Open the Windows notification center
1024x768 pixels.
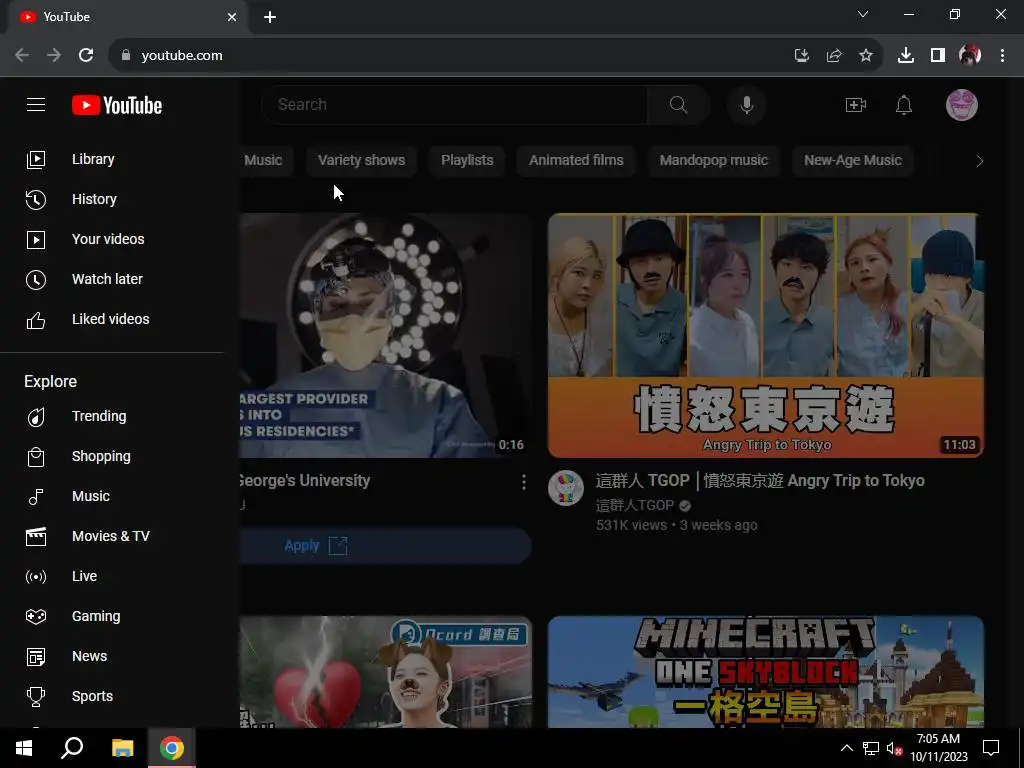click(x=991, y=748)
